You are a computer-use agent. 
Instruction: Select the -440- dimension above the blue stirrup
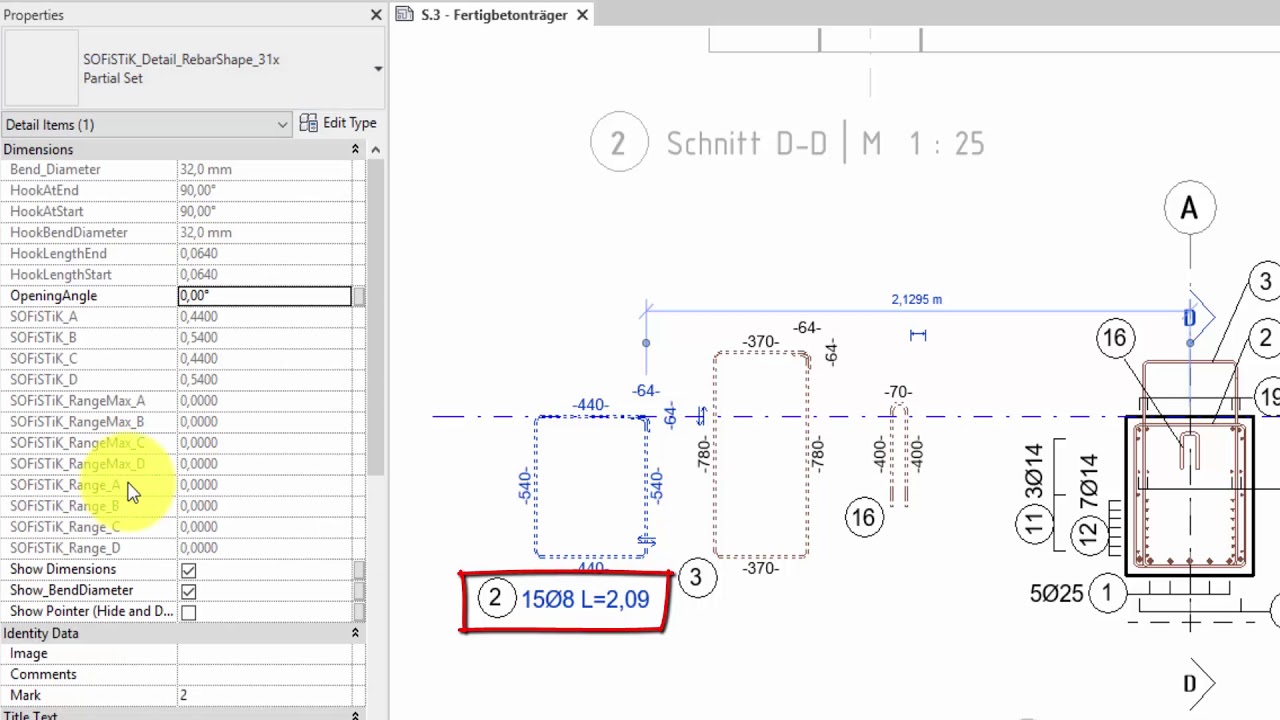click(590, 406)
